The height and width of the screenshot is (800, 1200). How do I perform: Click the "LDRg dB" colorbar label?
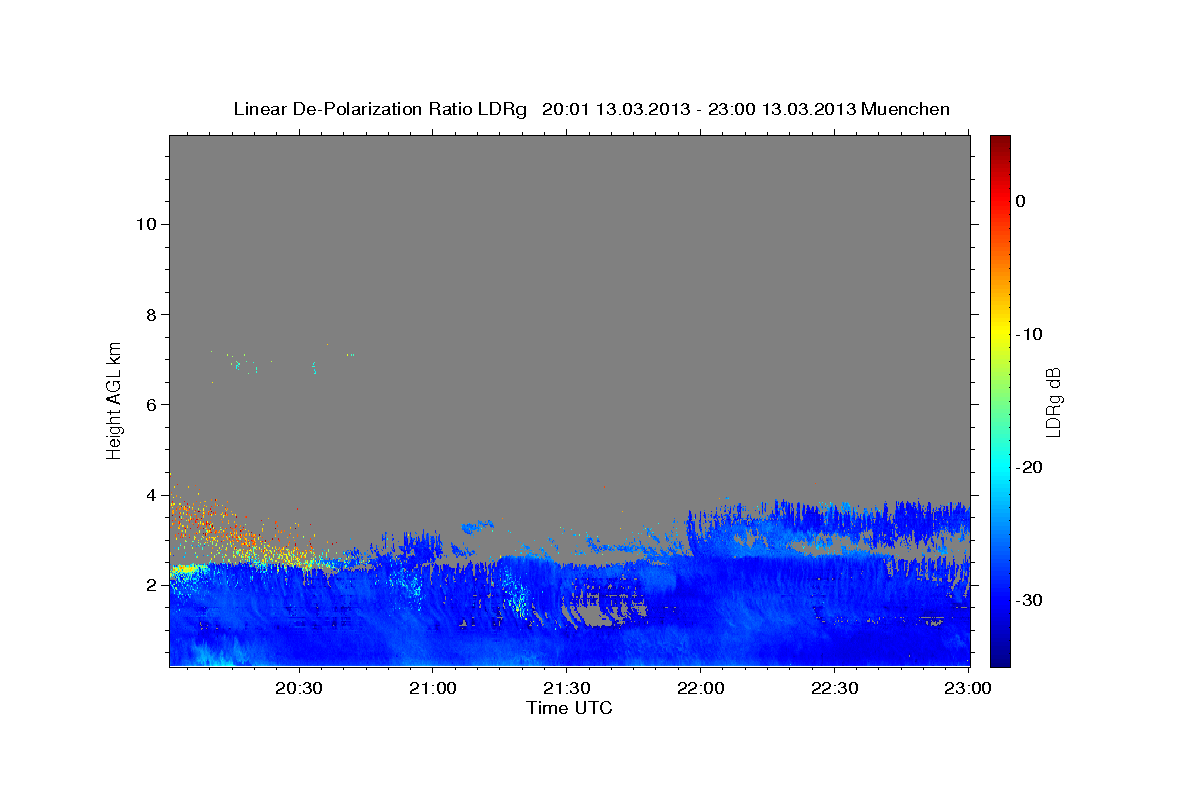click(x=1052, y=402)
